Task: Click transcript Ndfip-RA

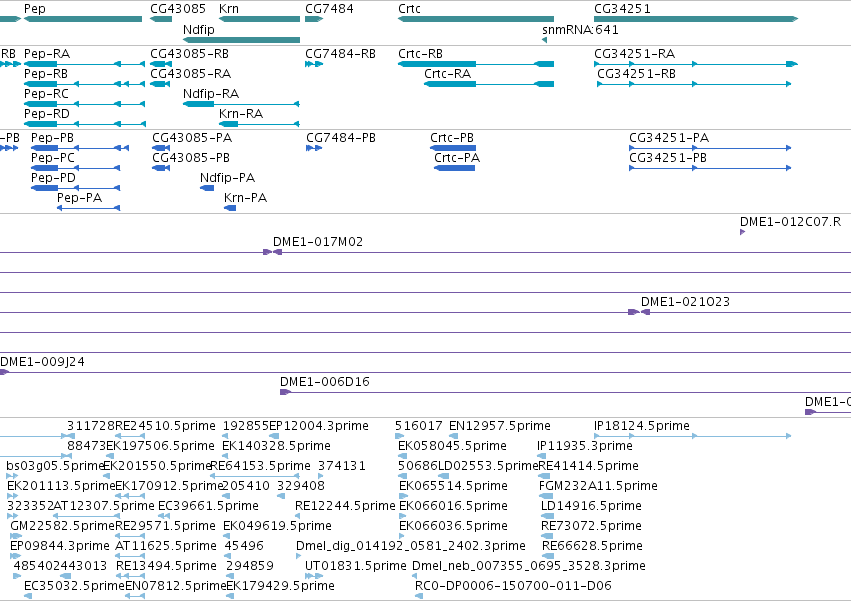Action: [211, 94]
